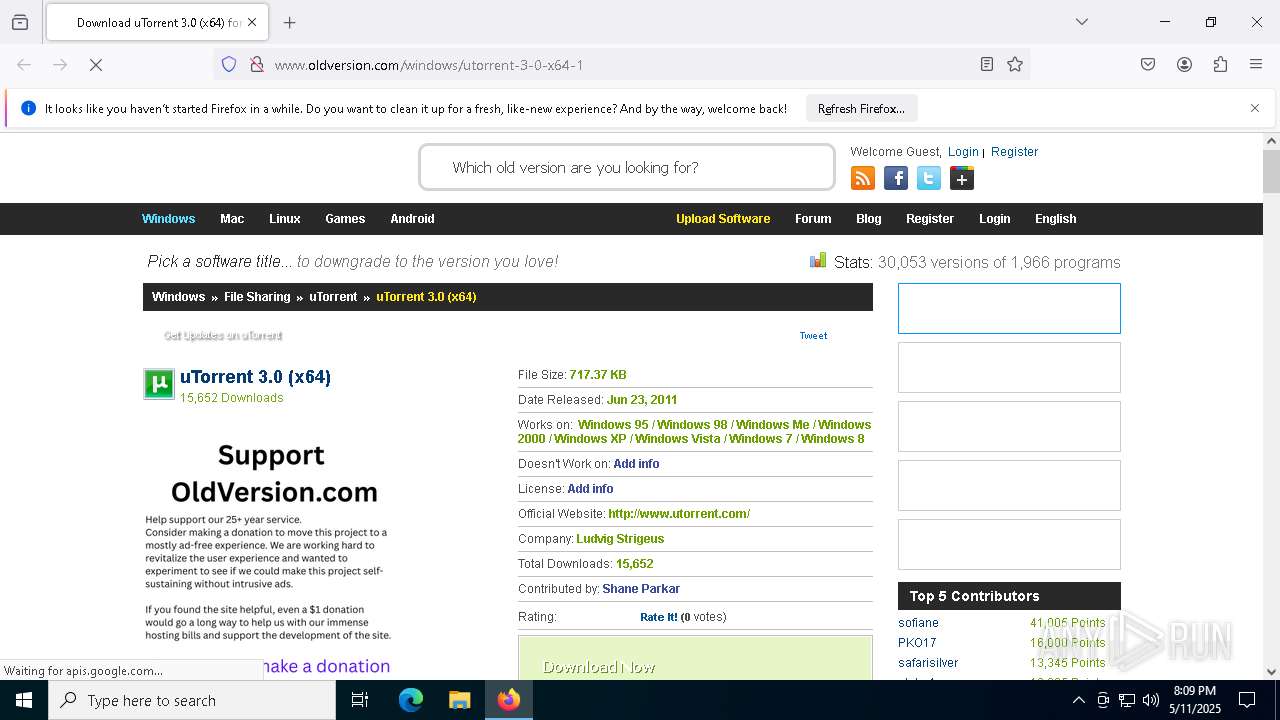
Task: Select the Mac nav tab
Action: click(x=232, y=219)
